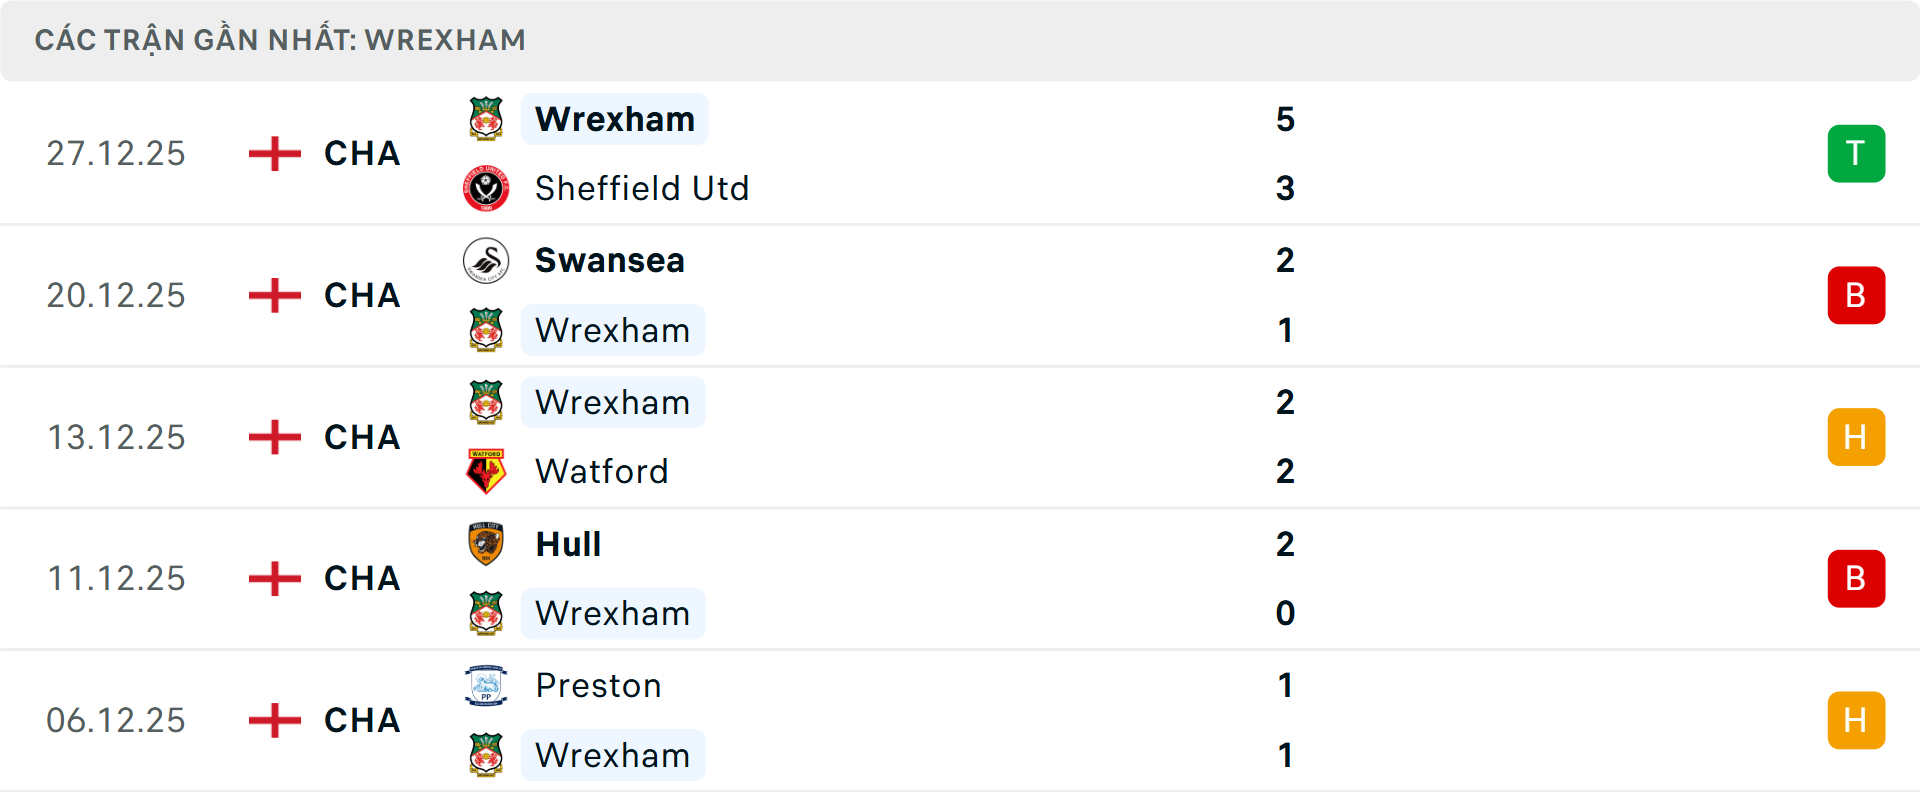Select the header CÁC TRẬN GẦN NHẤT: WREXHAM

pyautogui.click(x=280, y=39)
